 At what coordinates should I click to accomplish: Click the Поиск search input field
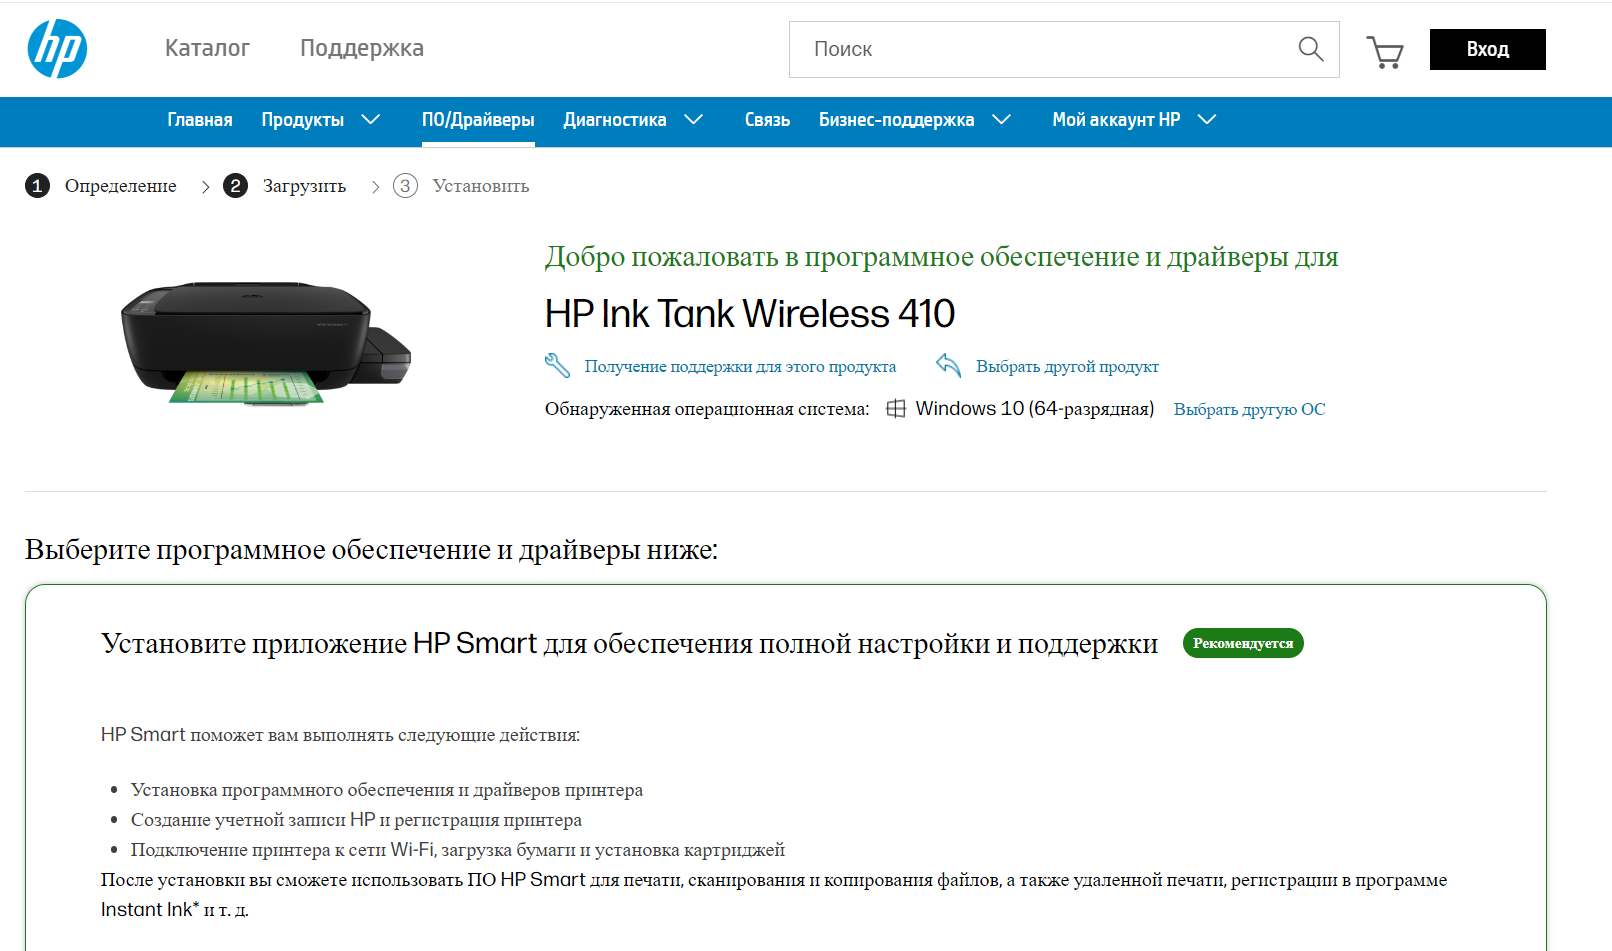(x=1064, y=49)
